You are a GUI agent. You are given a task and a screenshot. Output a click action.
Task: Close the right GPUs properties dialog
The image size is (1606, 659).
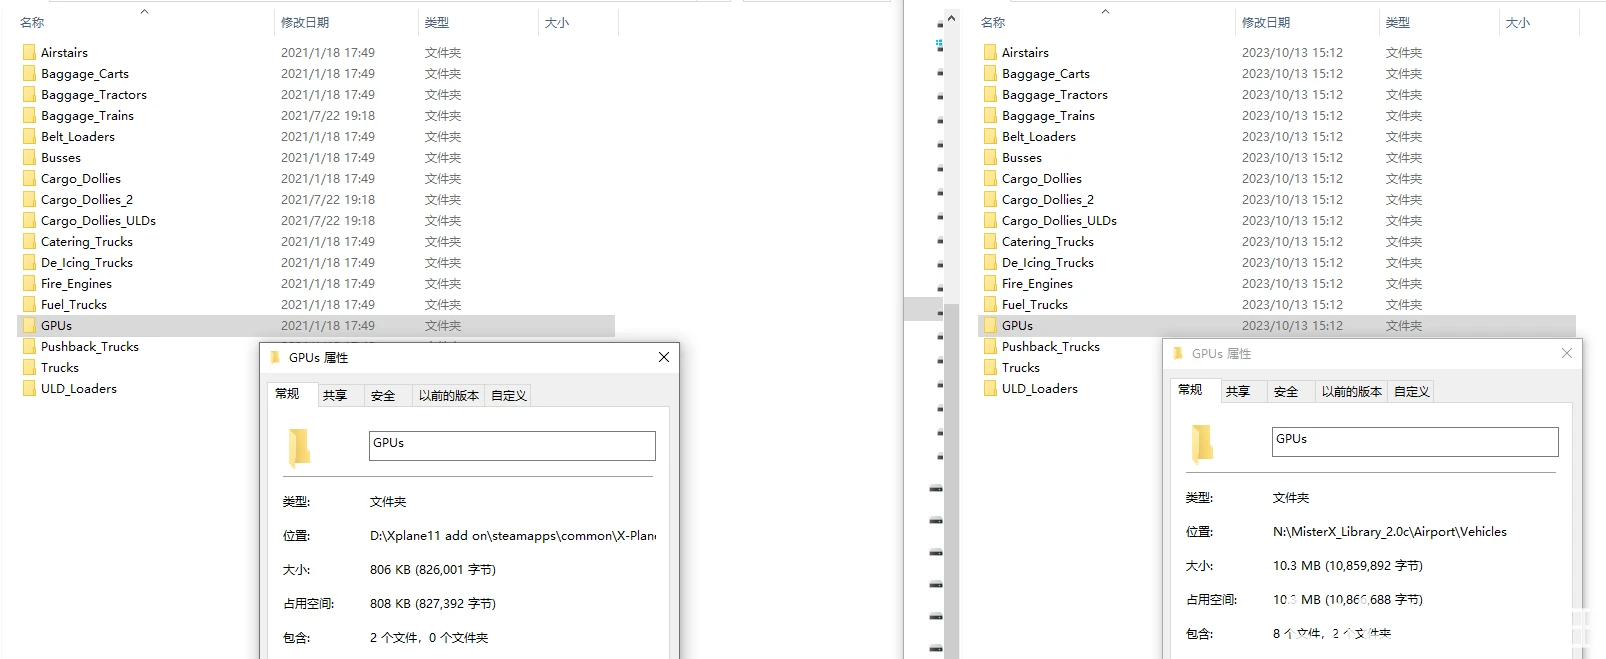pyautogui.click(x=1566, y=353)
